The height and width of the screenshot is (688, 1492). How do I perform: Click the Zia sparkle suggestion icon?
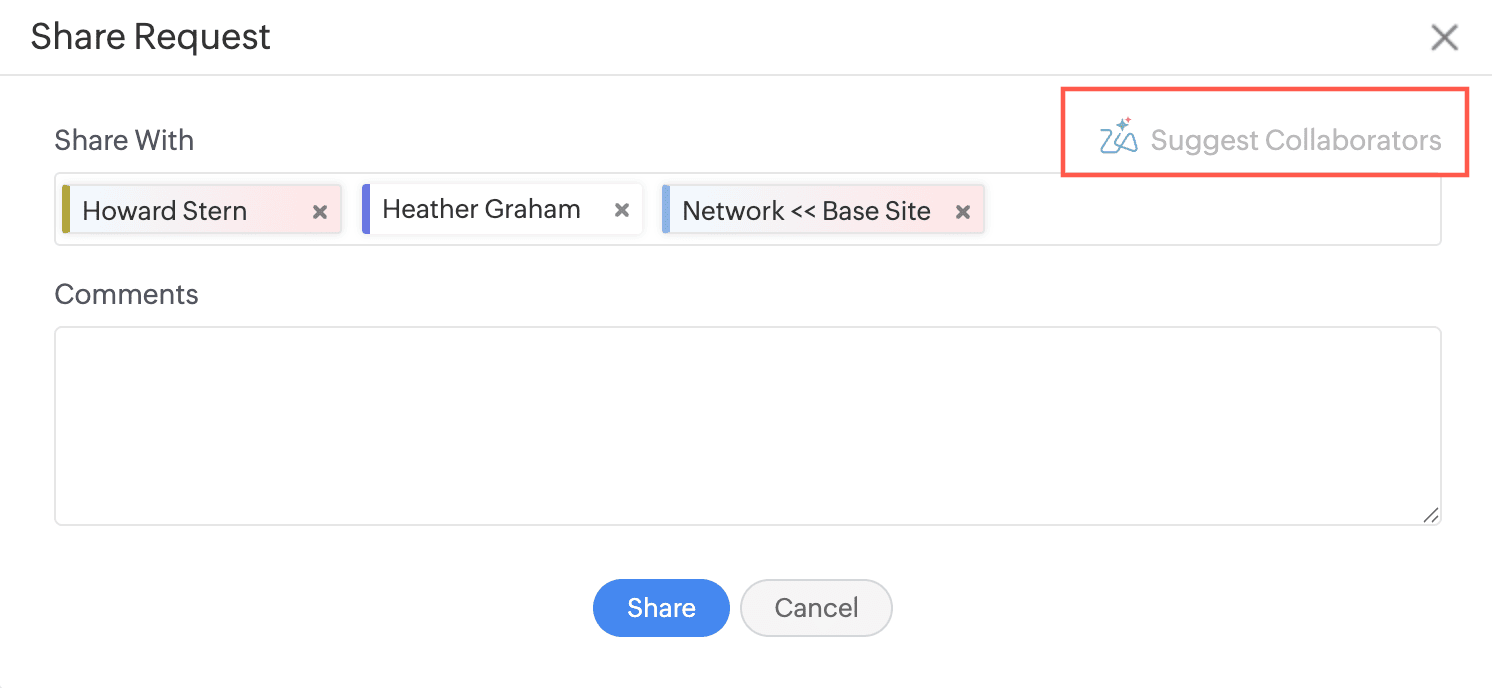coord(1118,137)
